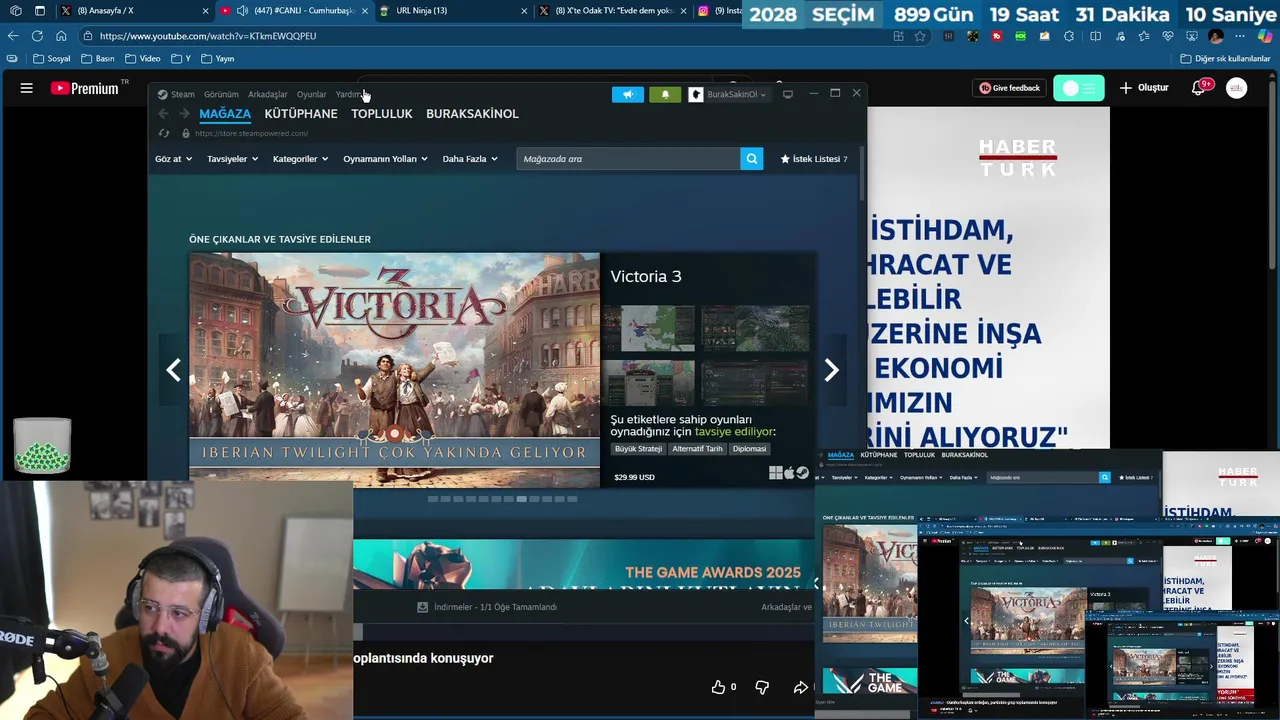The height and width of the screenshot is (720, 1280).
Task: Click the dislike thumbs-down on the video
Action: pos(762,687)
